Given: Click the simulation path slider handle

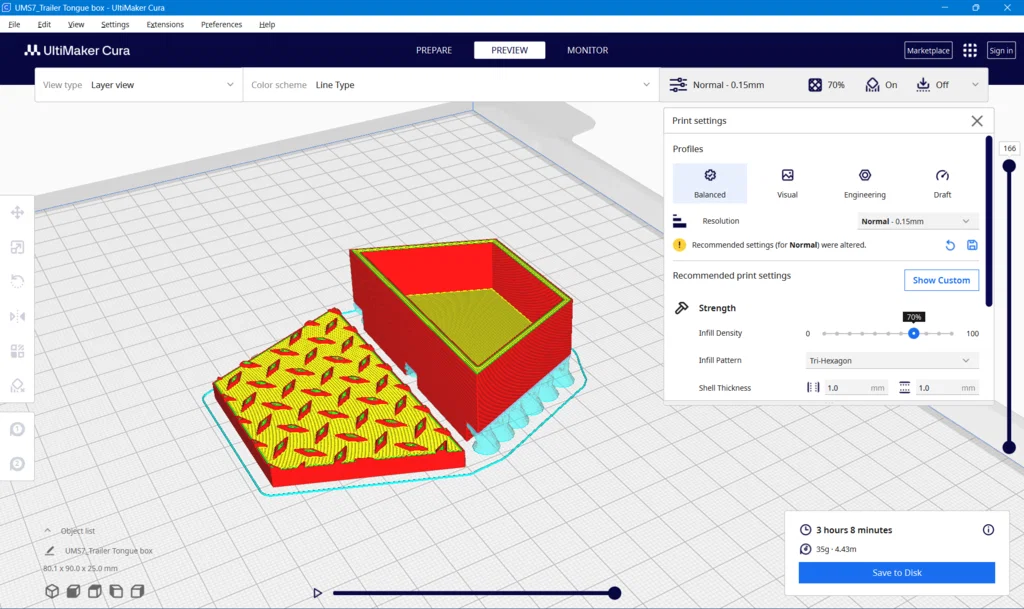Looking at the screenshot, I should point(615,593).
